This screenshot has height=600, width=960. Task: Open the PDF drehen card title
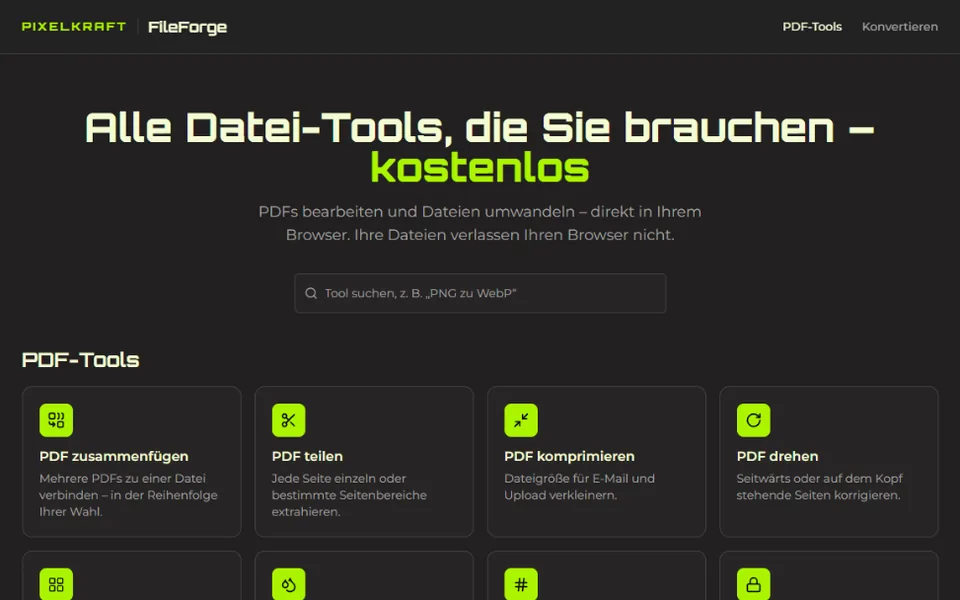pos(778,456)
